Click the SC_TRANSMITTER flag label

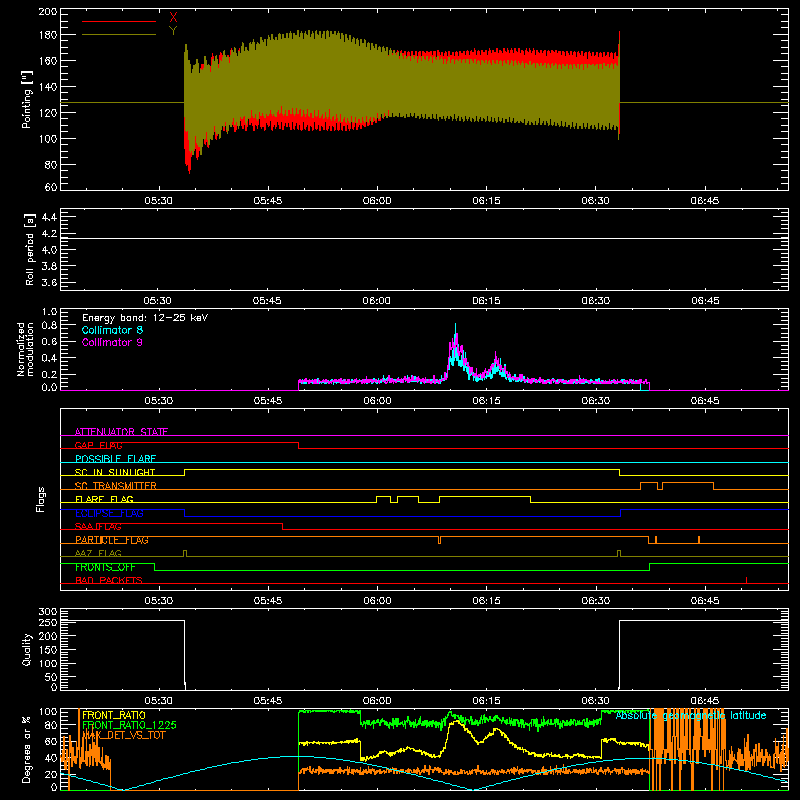116,486
